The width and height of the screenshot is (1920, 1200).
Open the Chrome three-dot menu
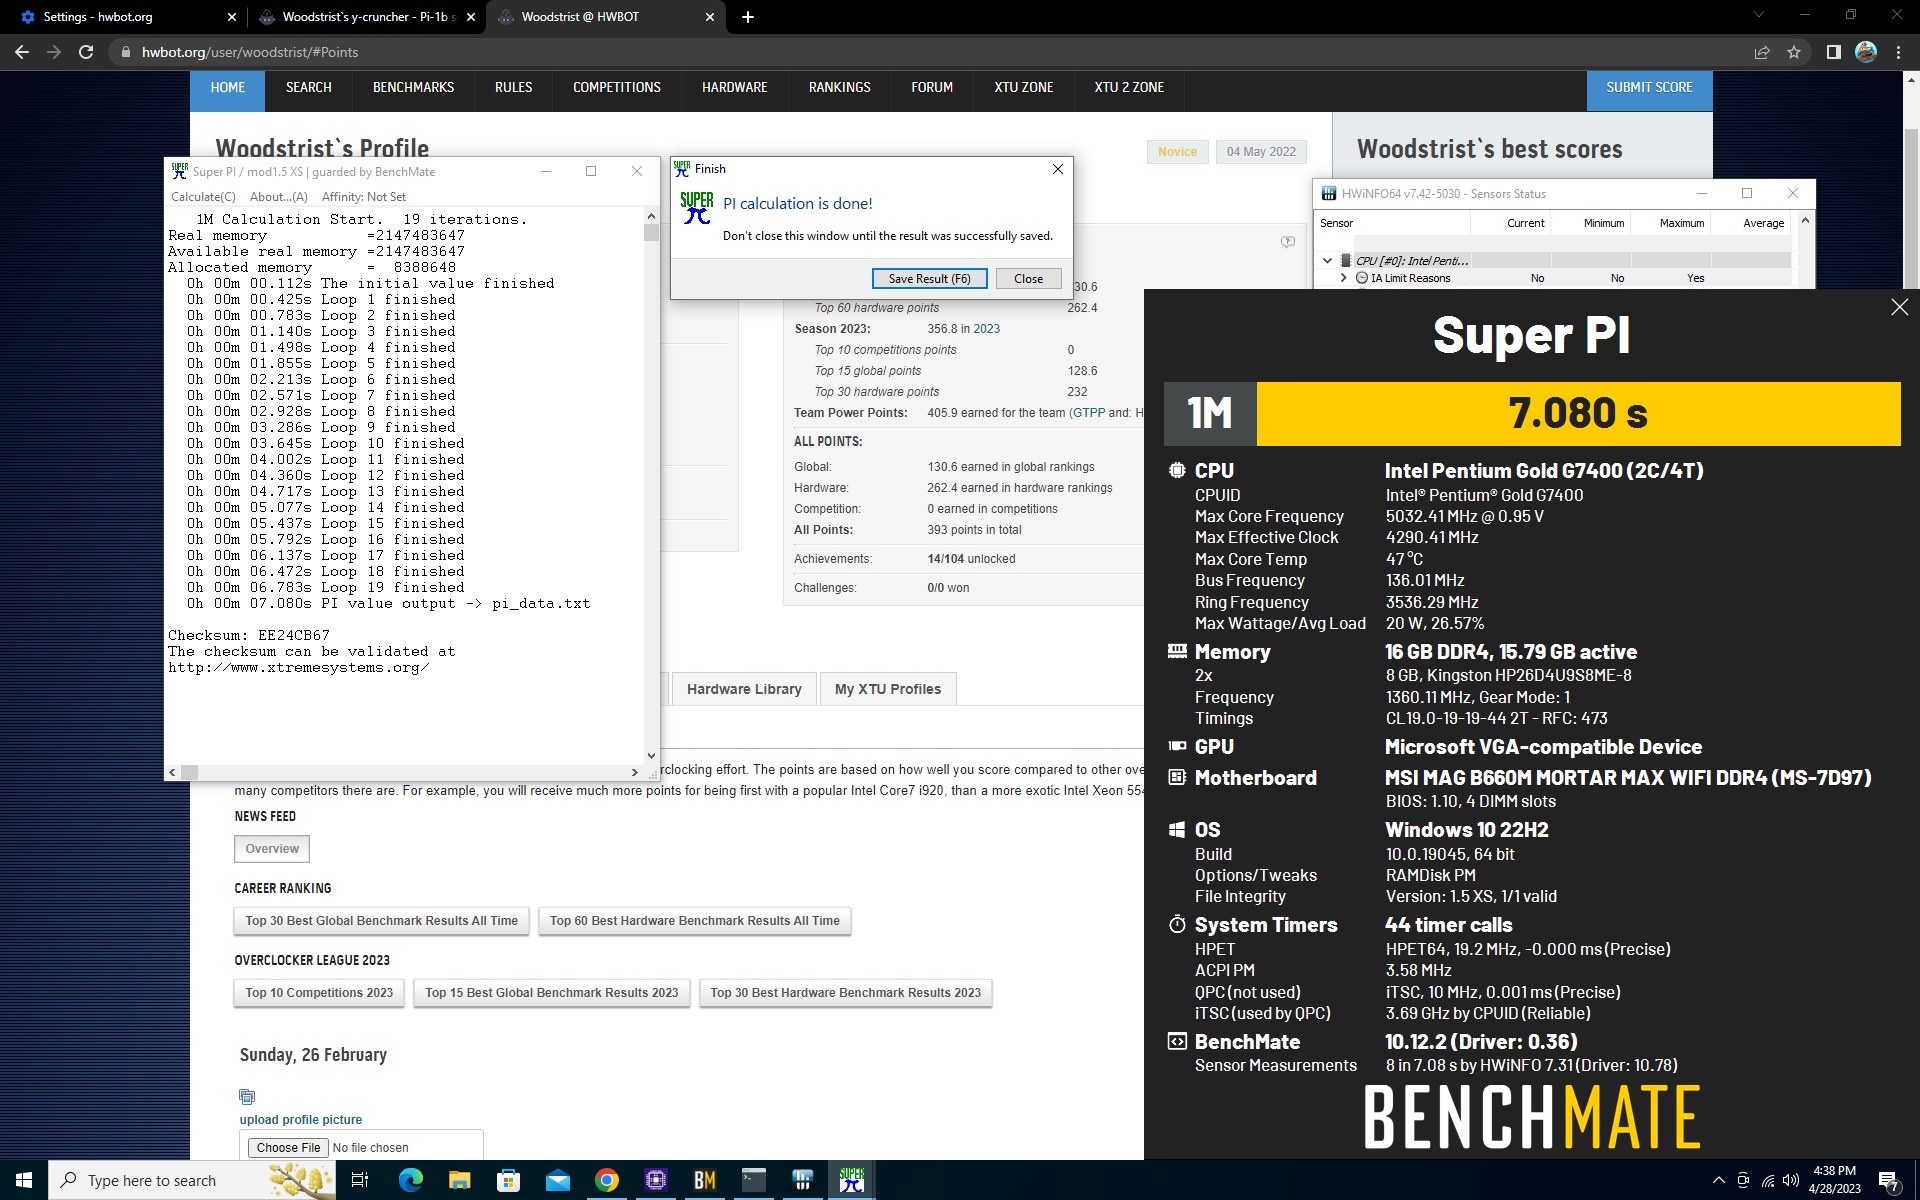pos(1898,52)
